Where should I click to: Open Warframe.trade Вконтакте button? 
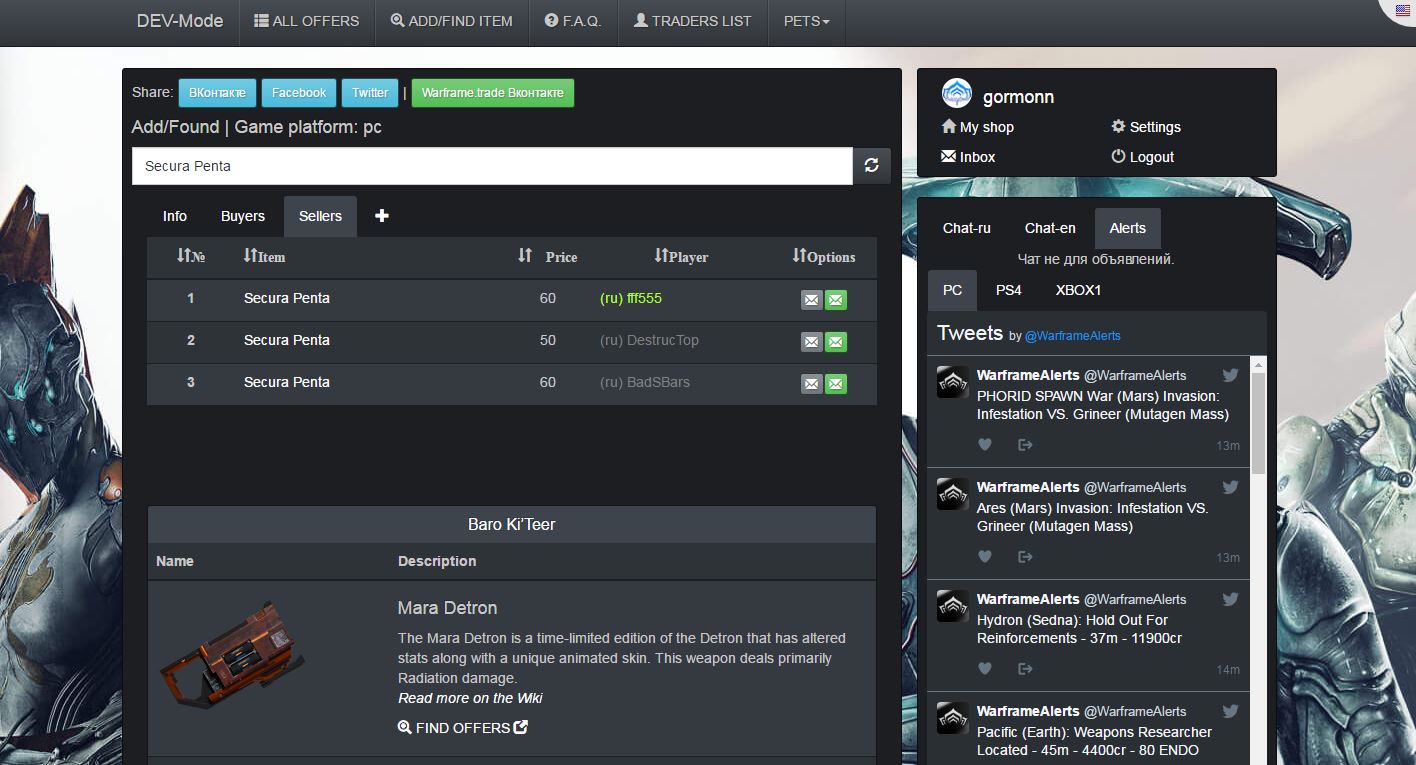click(x=493, y=93)
